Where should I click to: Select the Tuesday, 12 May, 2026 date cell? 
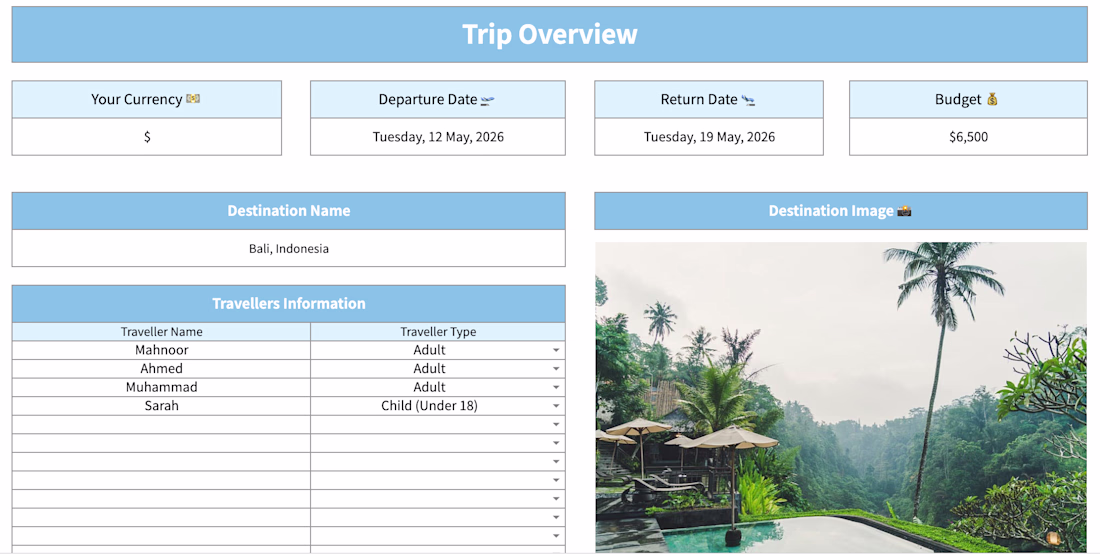click(438, 137)
